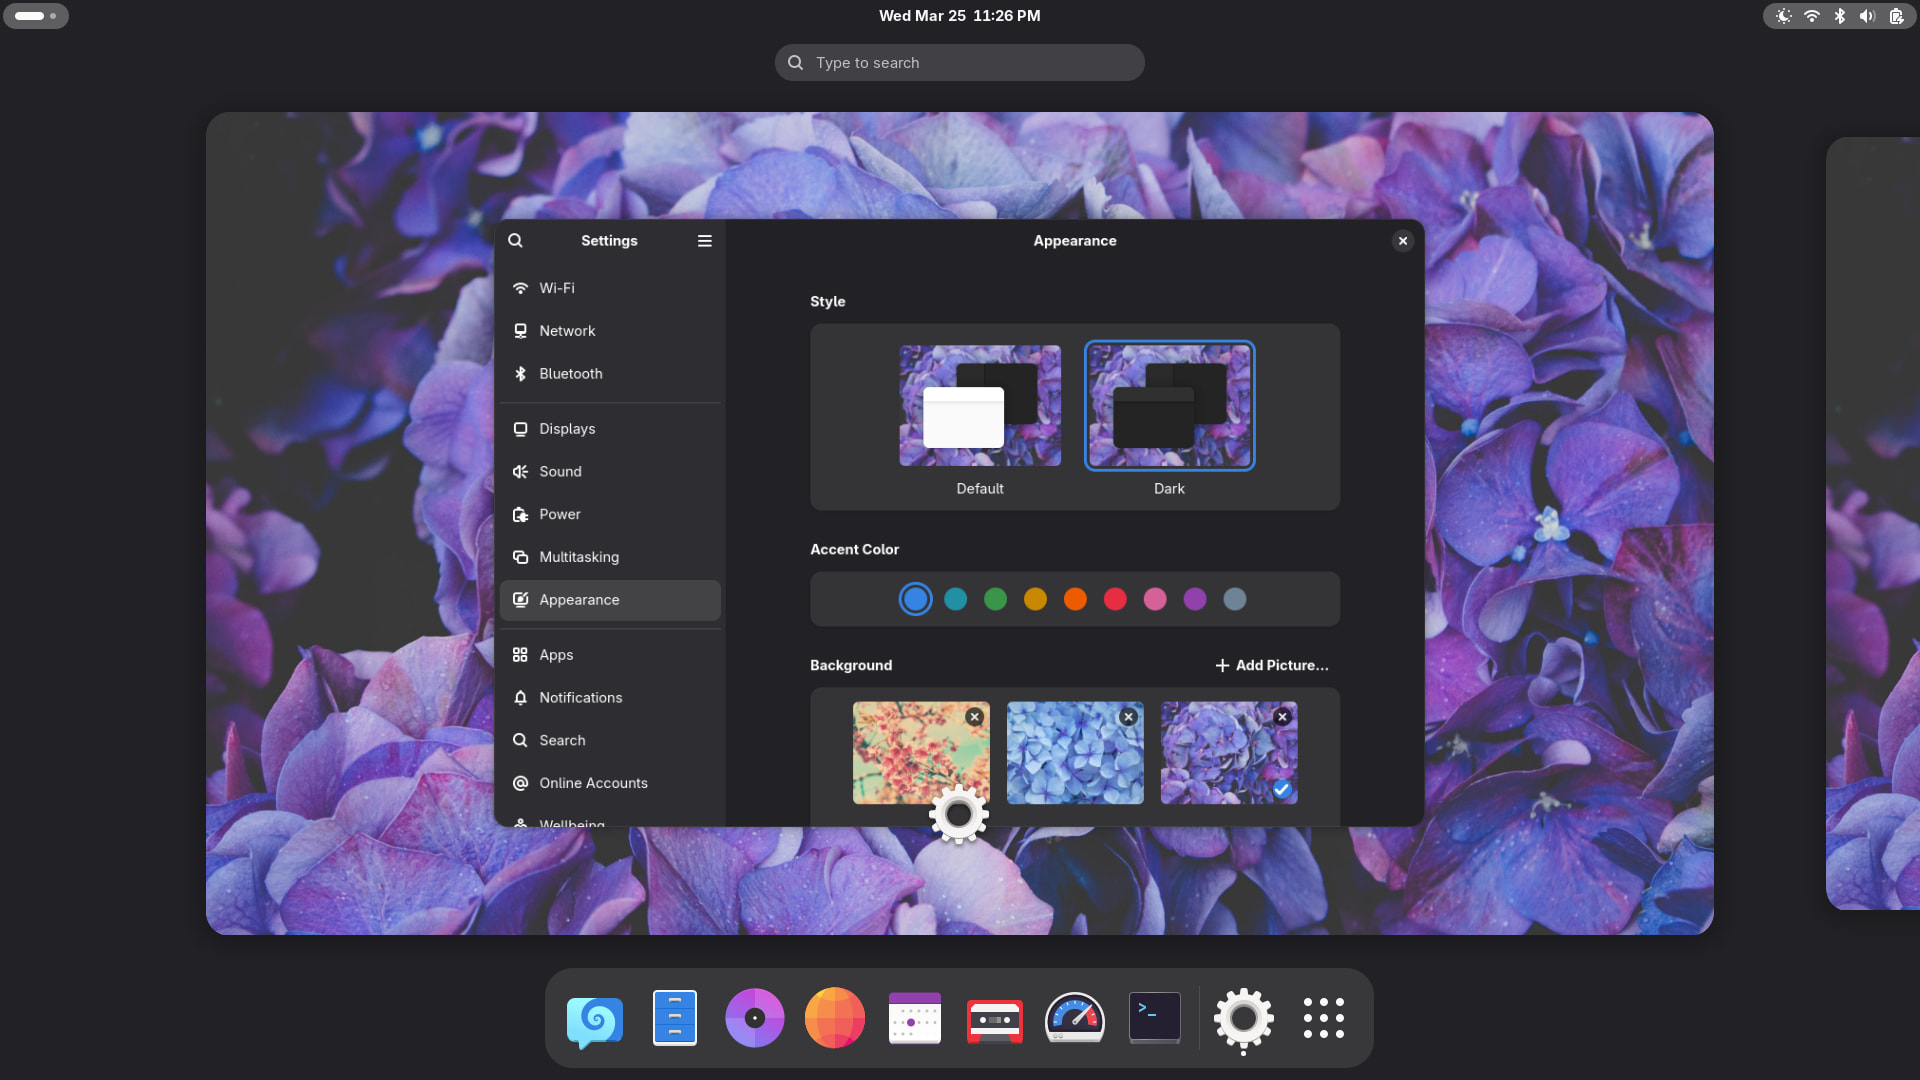The image size is (1920, 1080).
Task: Remove the blue hydrangea background picture
Action: click(1128, 717)
